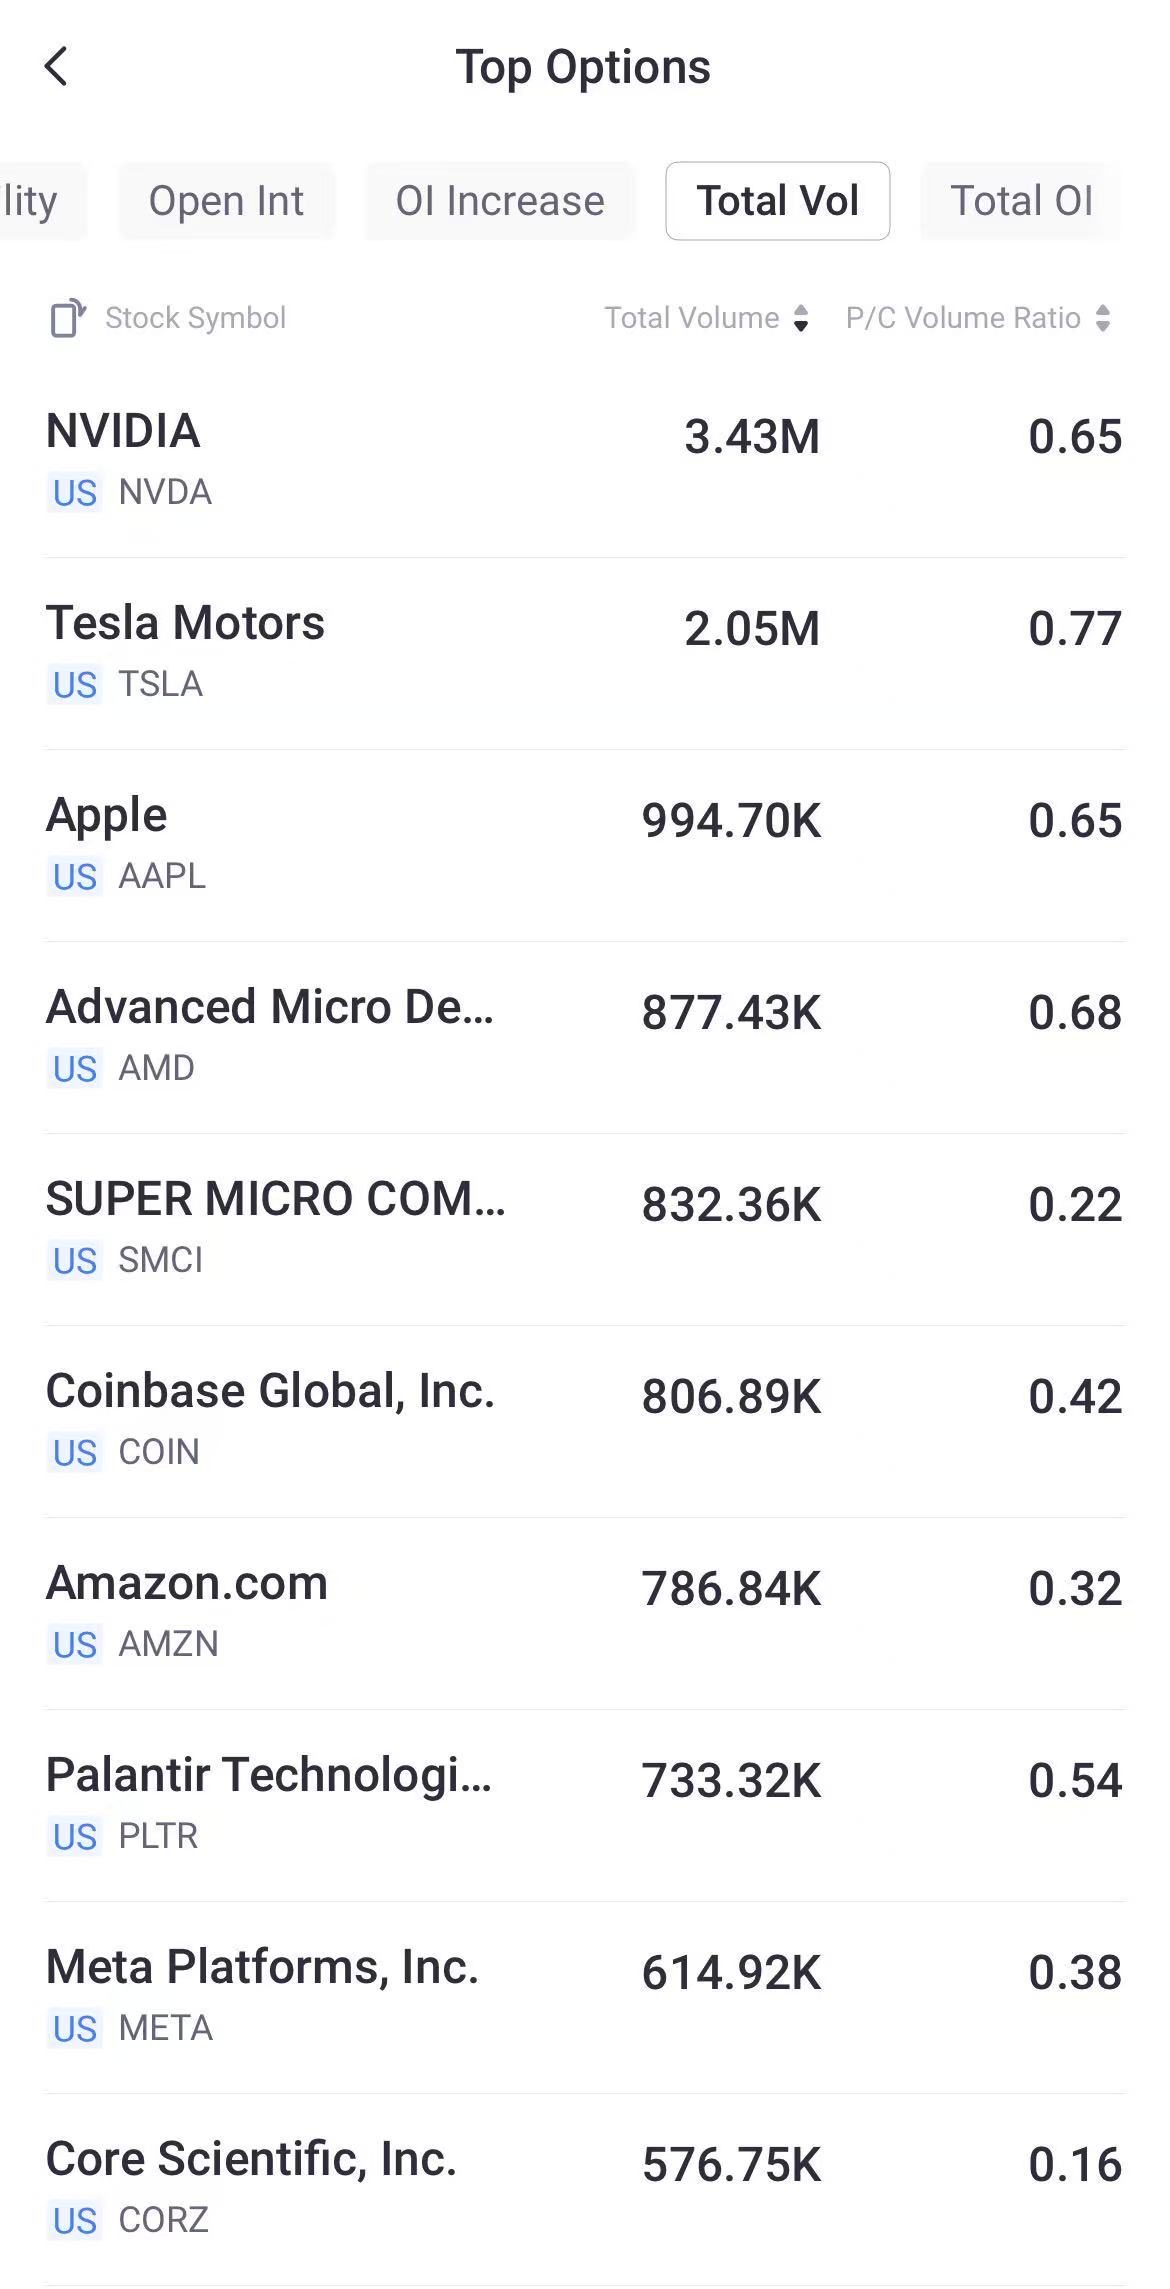The height and width of the screenshot is (2289, 1170).
Task: Select Core Scientific CORZ row
Action: point(585,2189)
